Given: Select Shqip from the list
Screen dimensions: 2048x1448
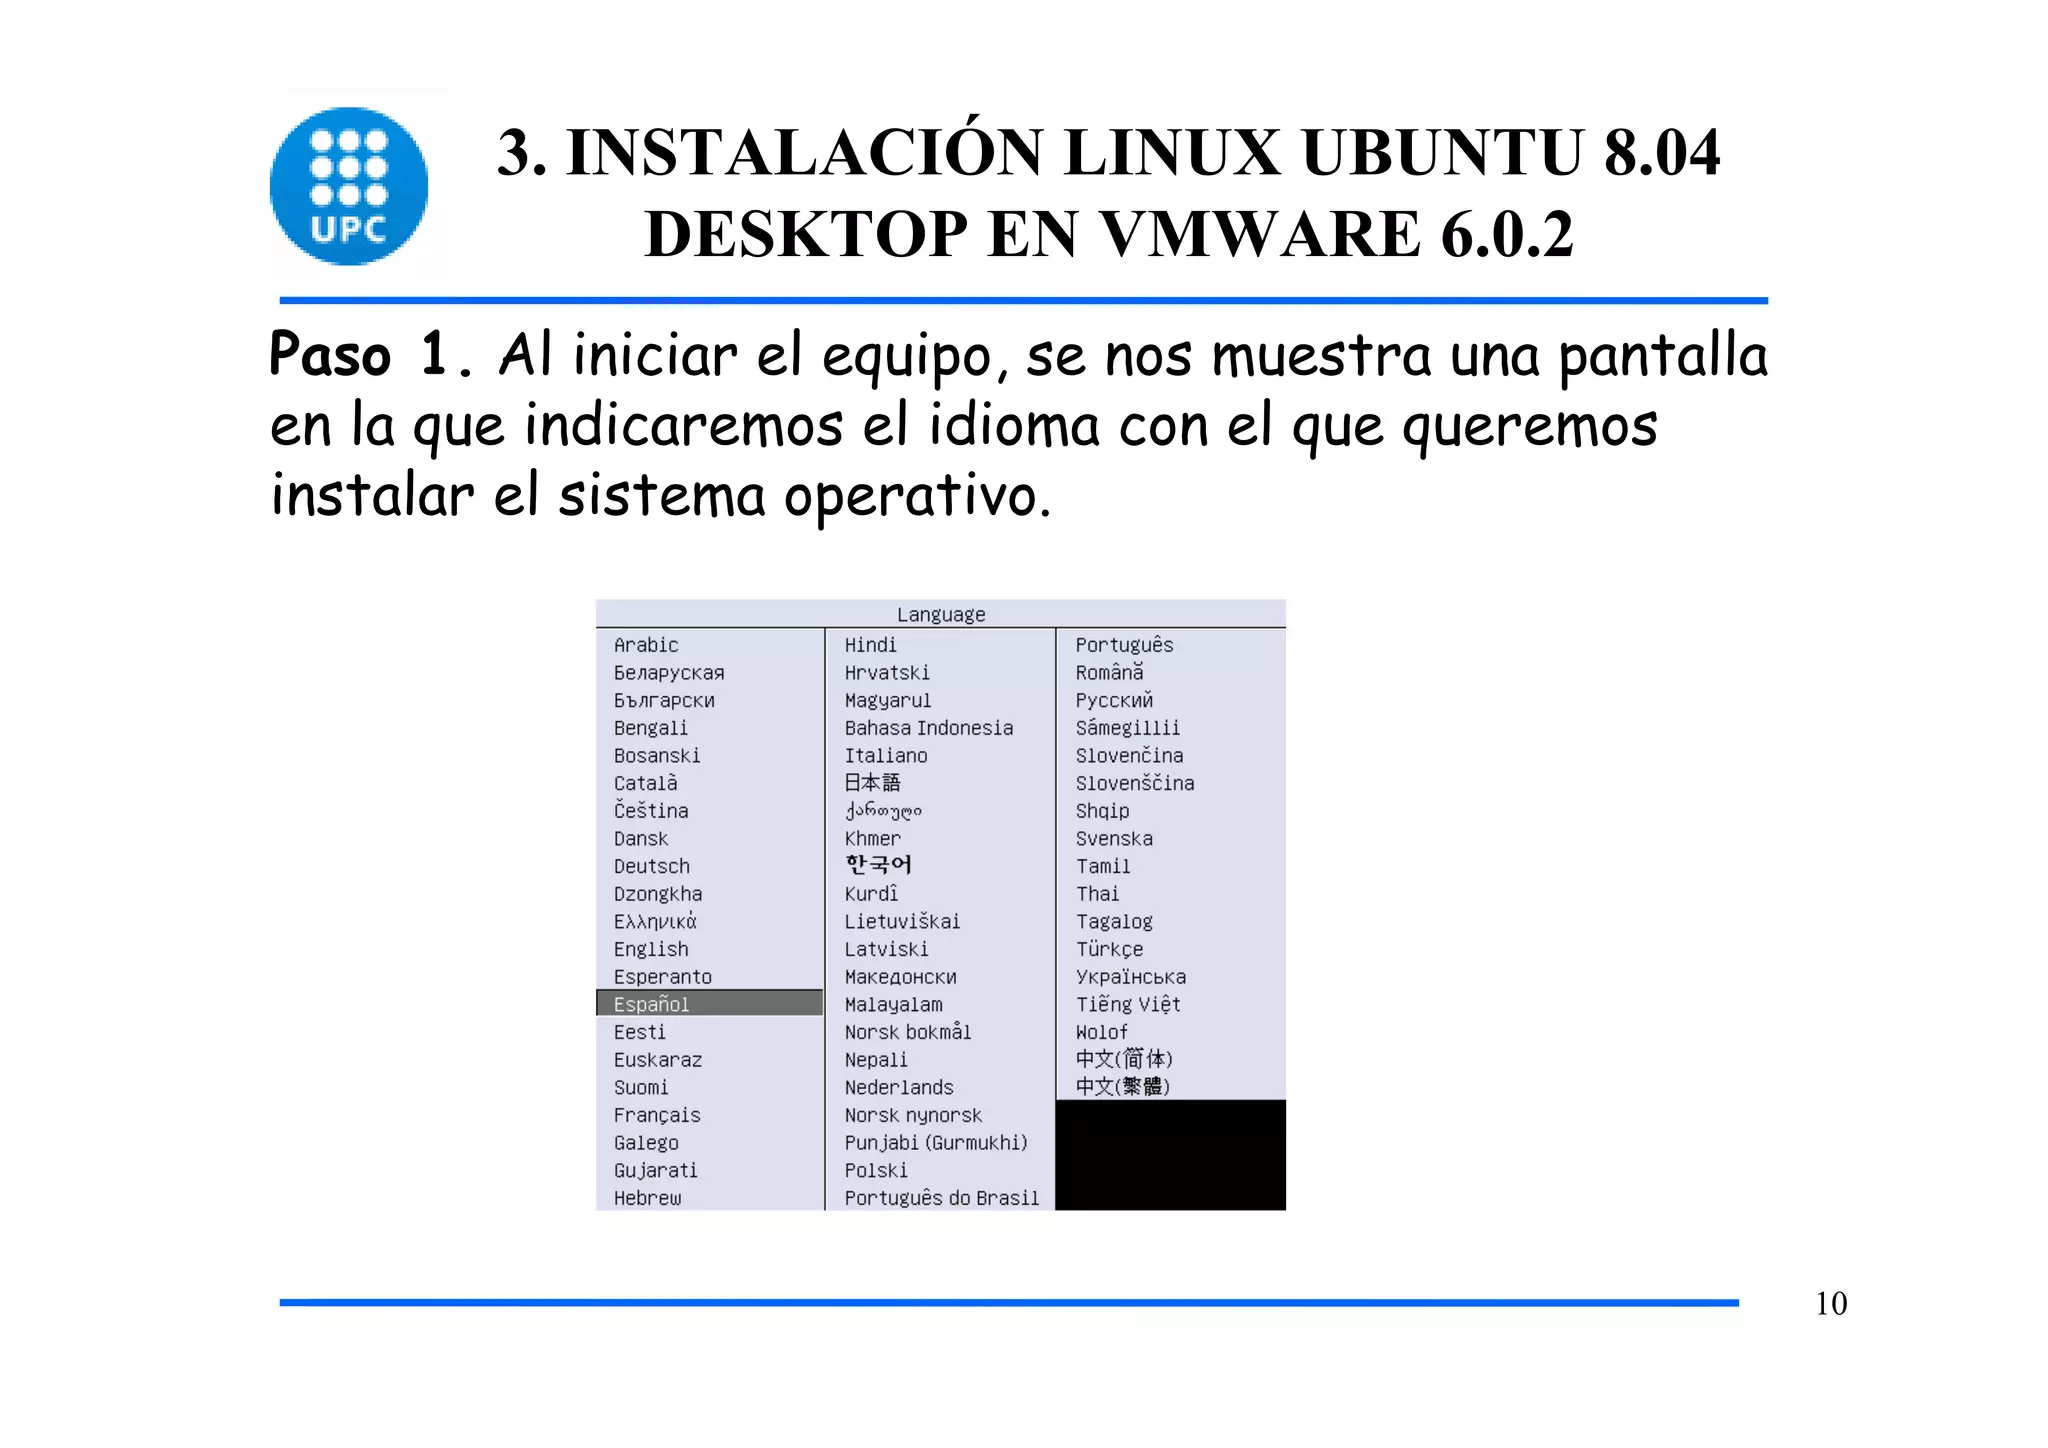Looking at the screenshot, I should pos(1102,811).
